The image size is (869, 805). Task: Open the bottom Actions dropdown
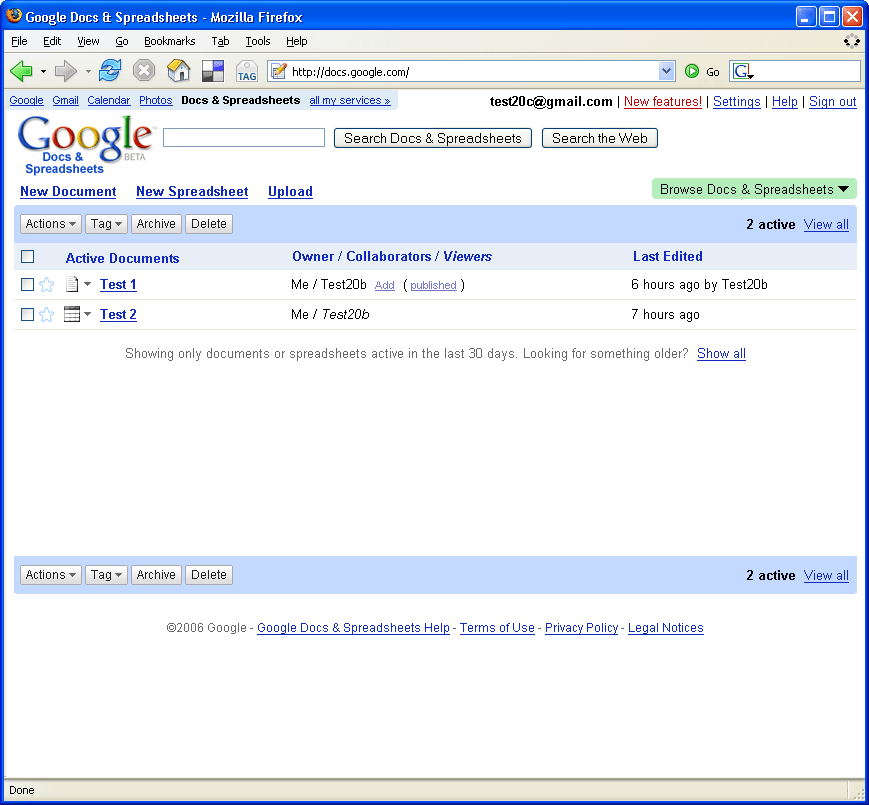pos(50,575)
